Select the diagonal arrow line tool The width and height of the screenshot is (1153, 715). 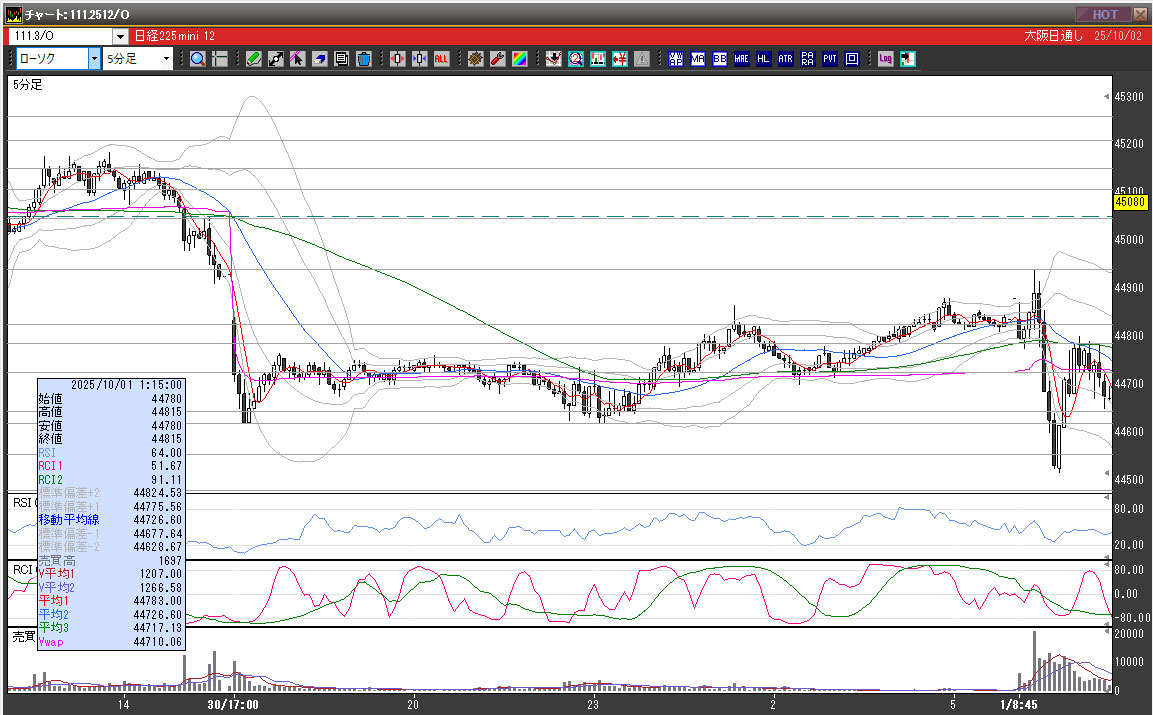coord(276,59)
